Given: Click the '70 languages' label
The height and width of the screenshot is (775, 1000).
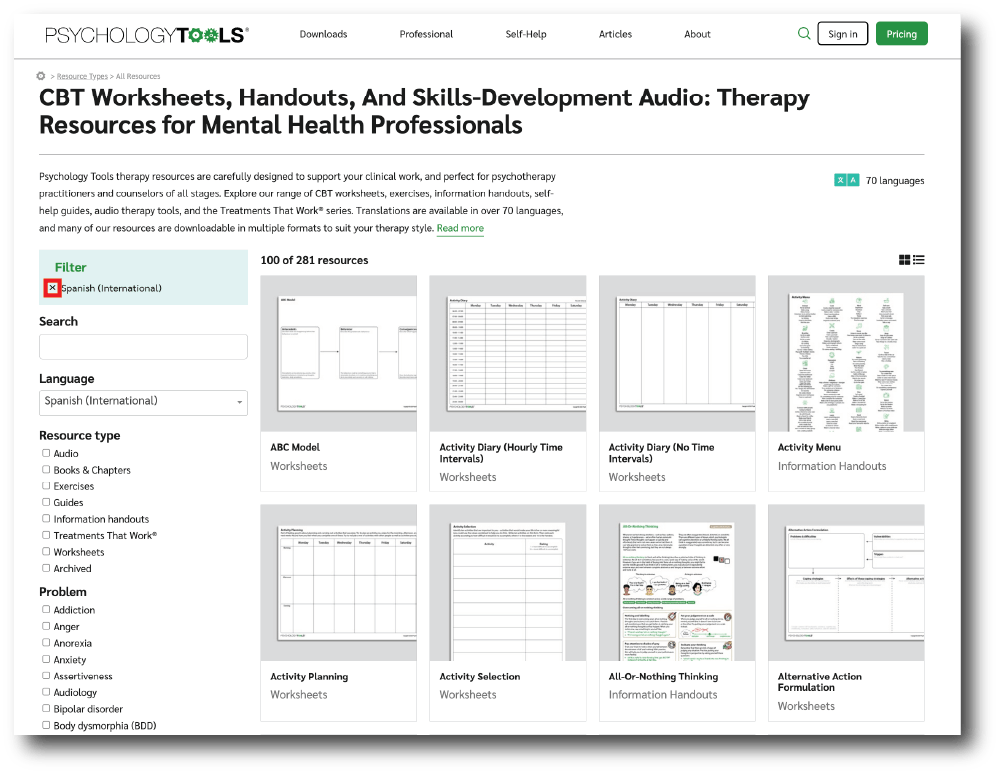Looking at the screenshot, I should [x=894, y=181].
